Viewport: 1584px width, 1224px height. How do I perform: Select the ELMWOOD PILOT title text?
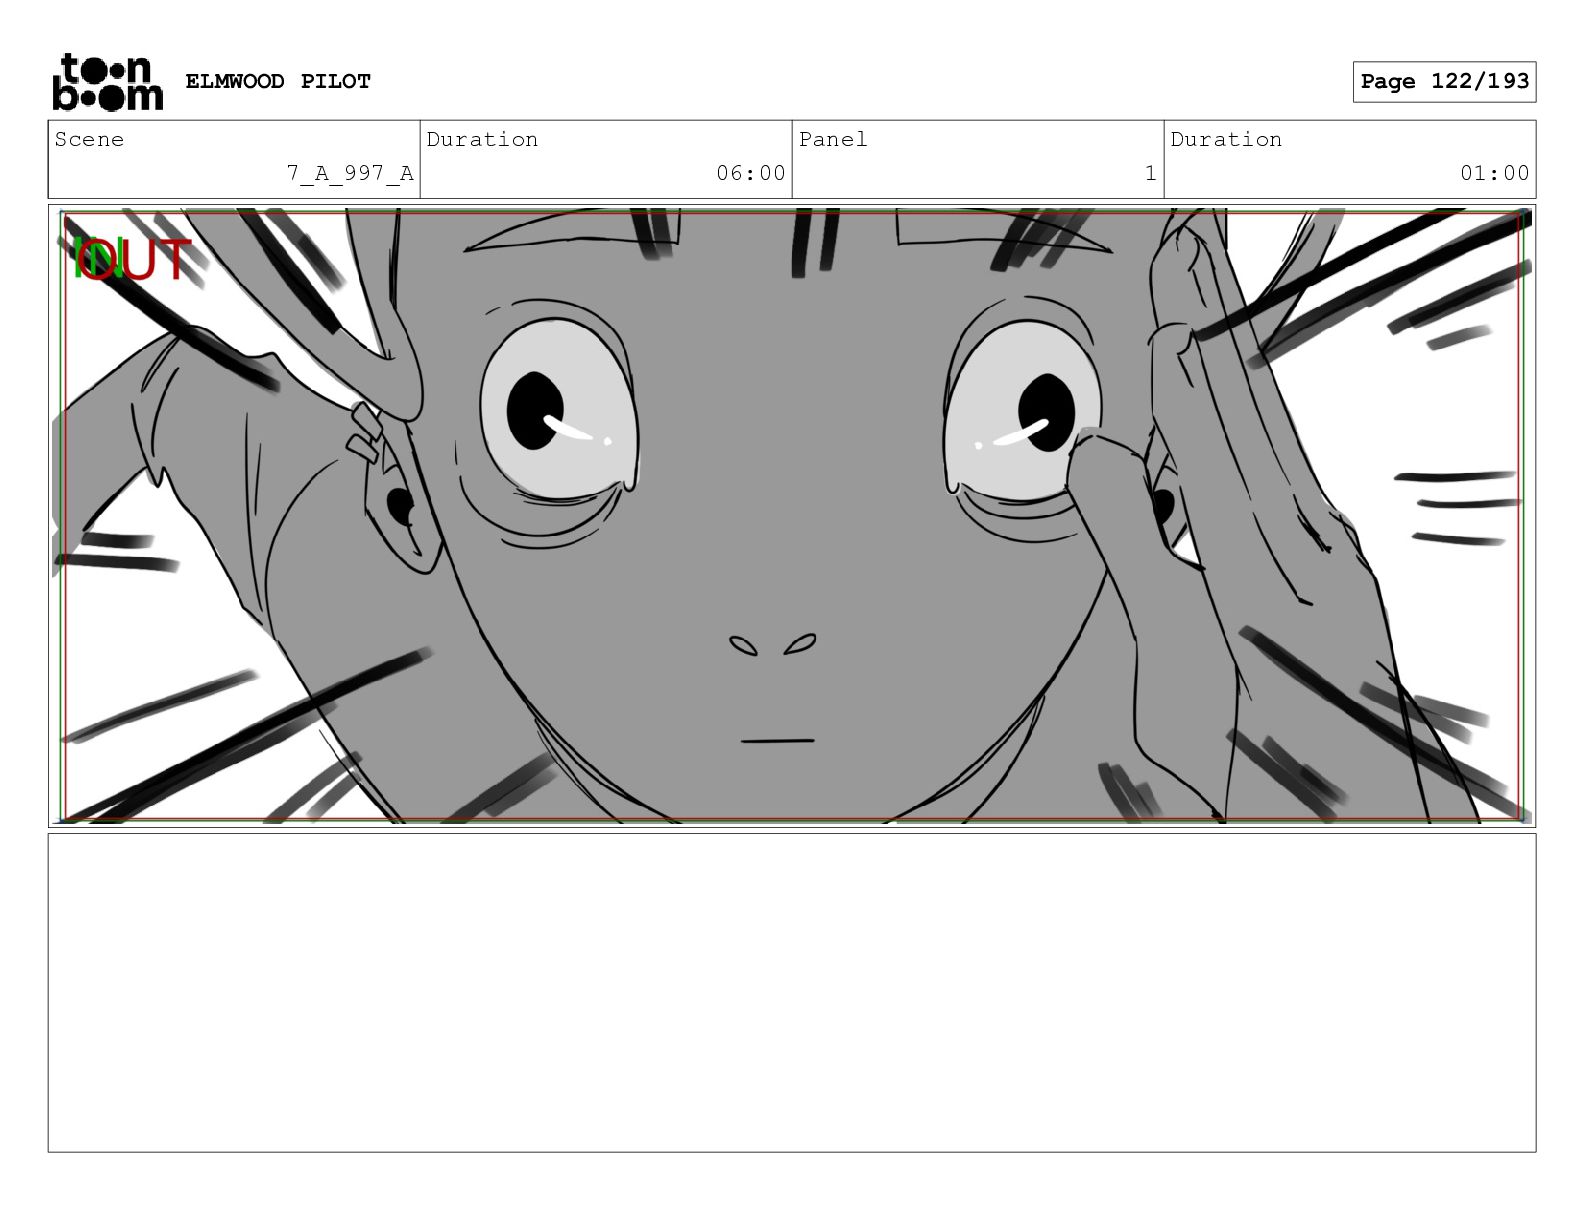pos(277,81)
